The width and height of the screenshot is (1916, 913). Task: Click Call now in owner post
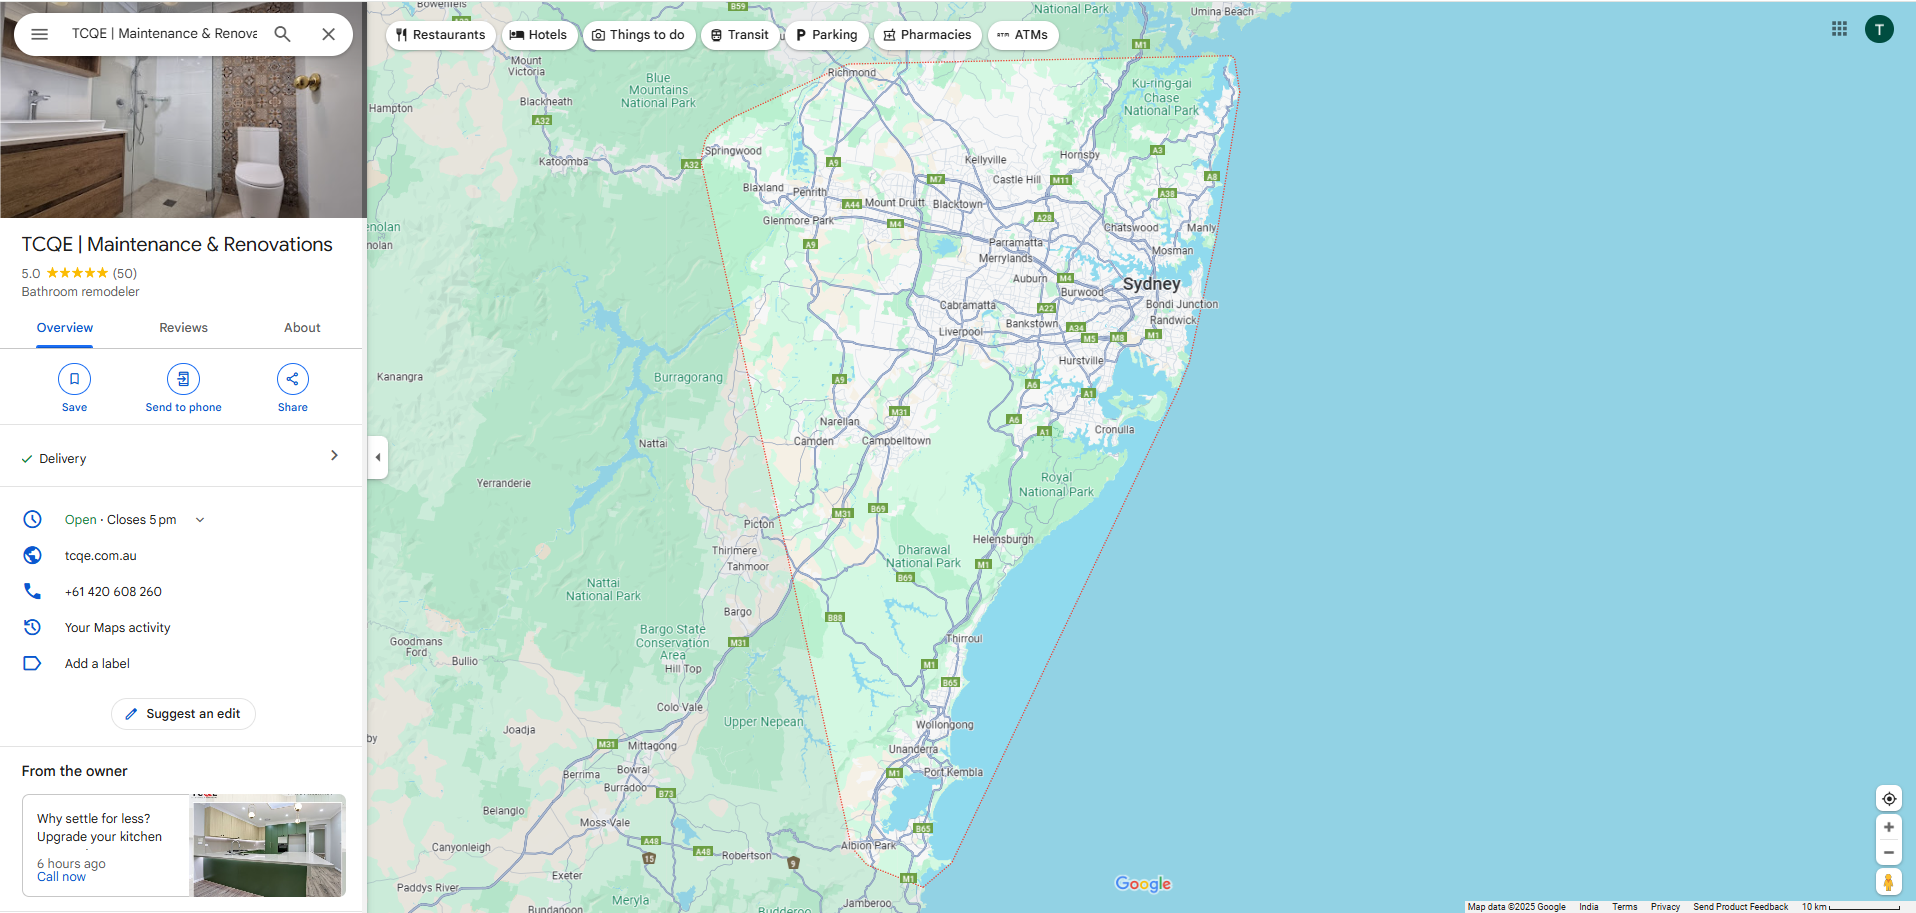(x=61, y=877)
